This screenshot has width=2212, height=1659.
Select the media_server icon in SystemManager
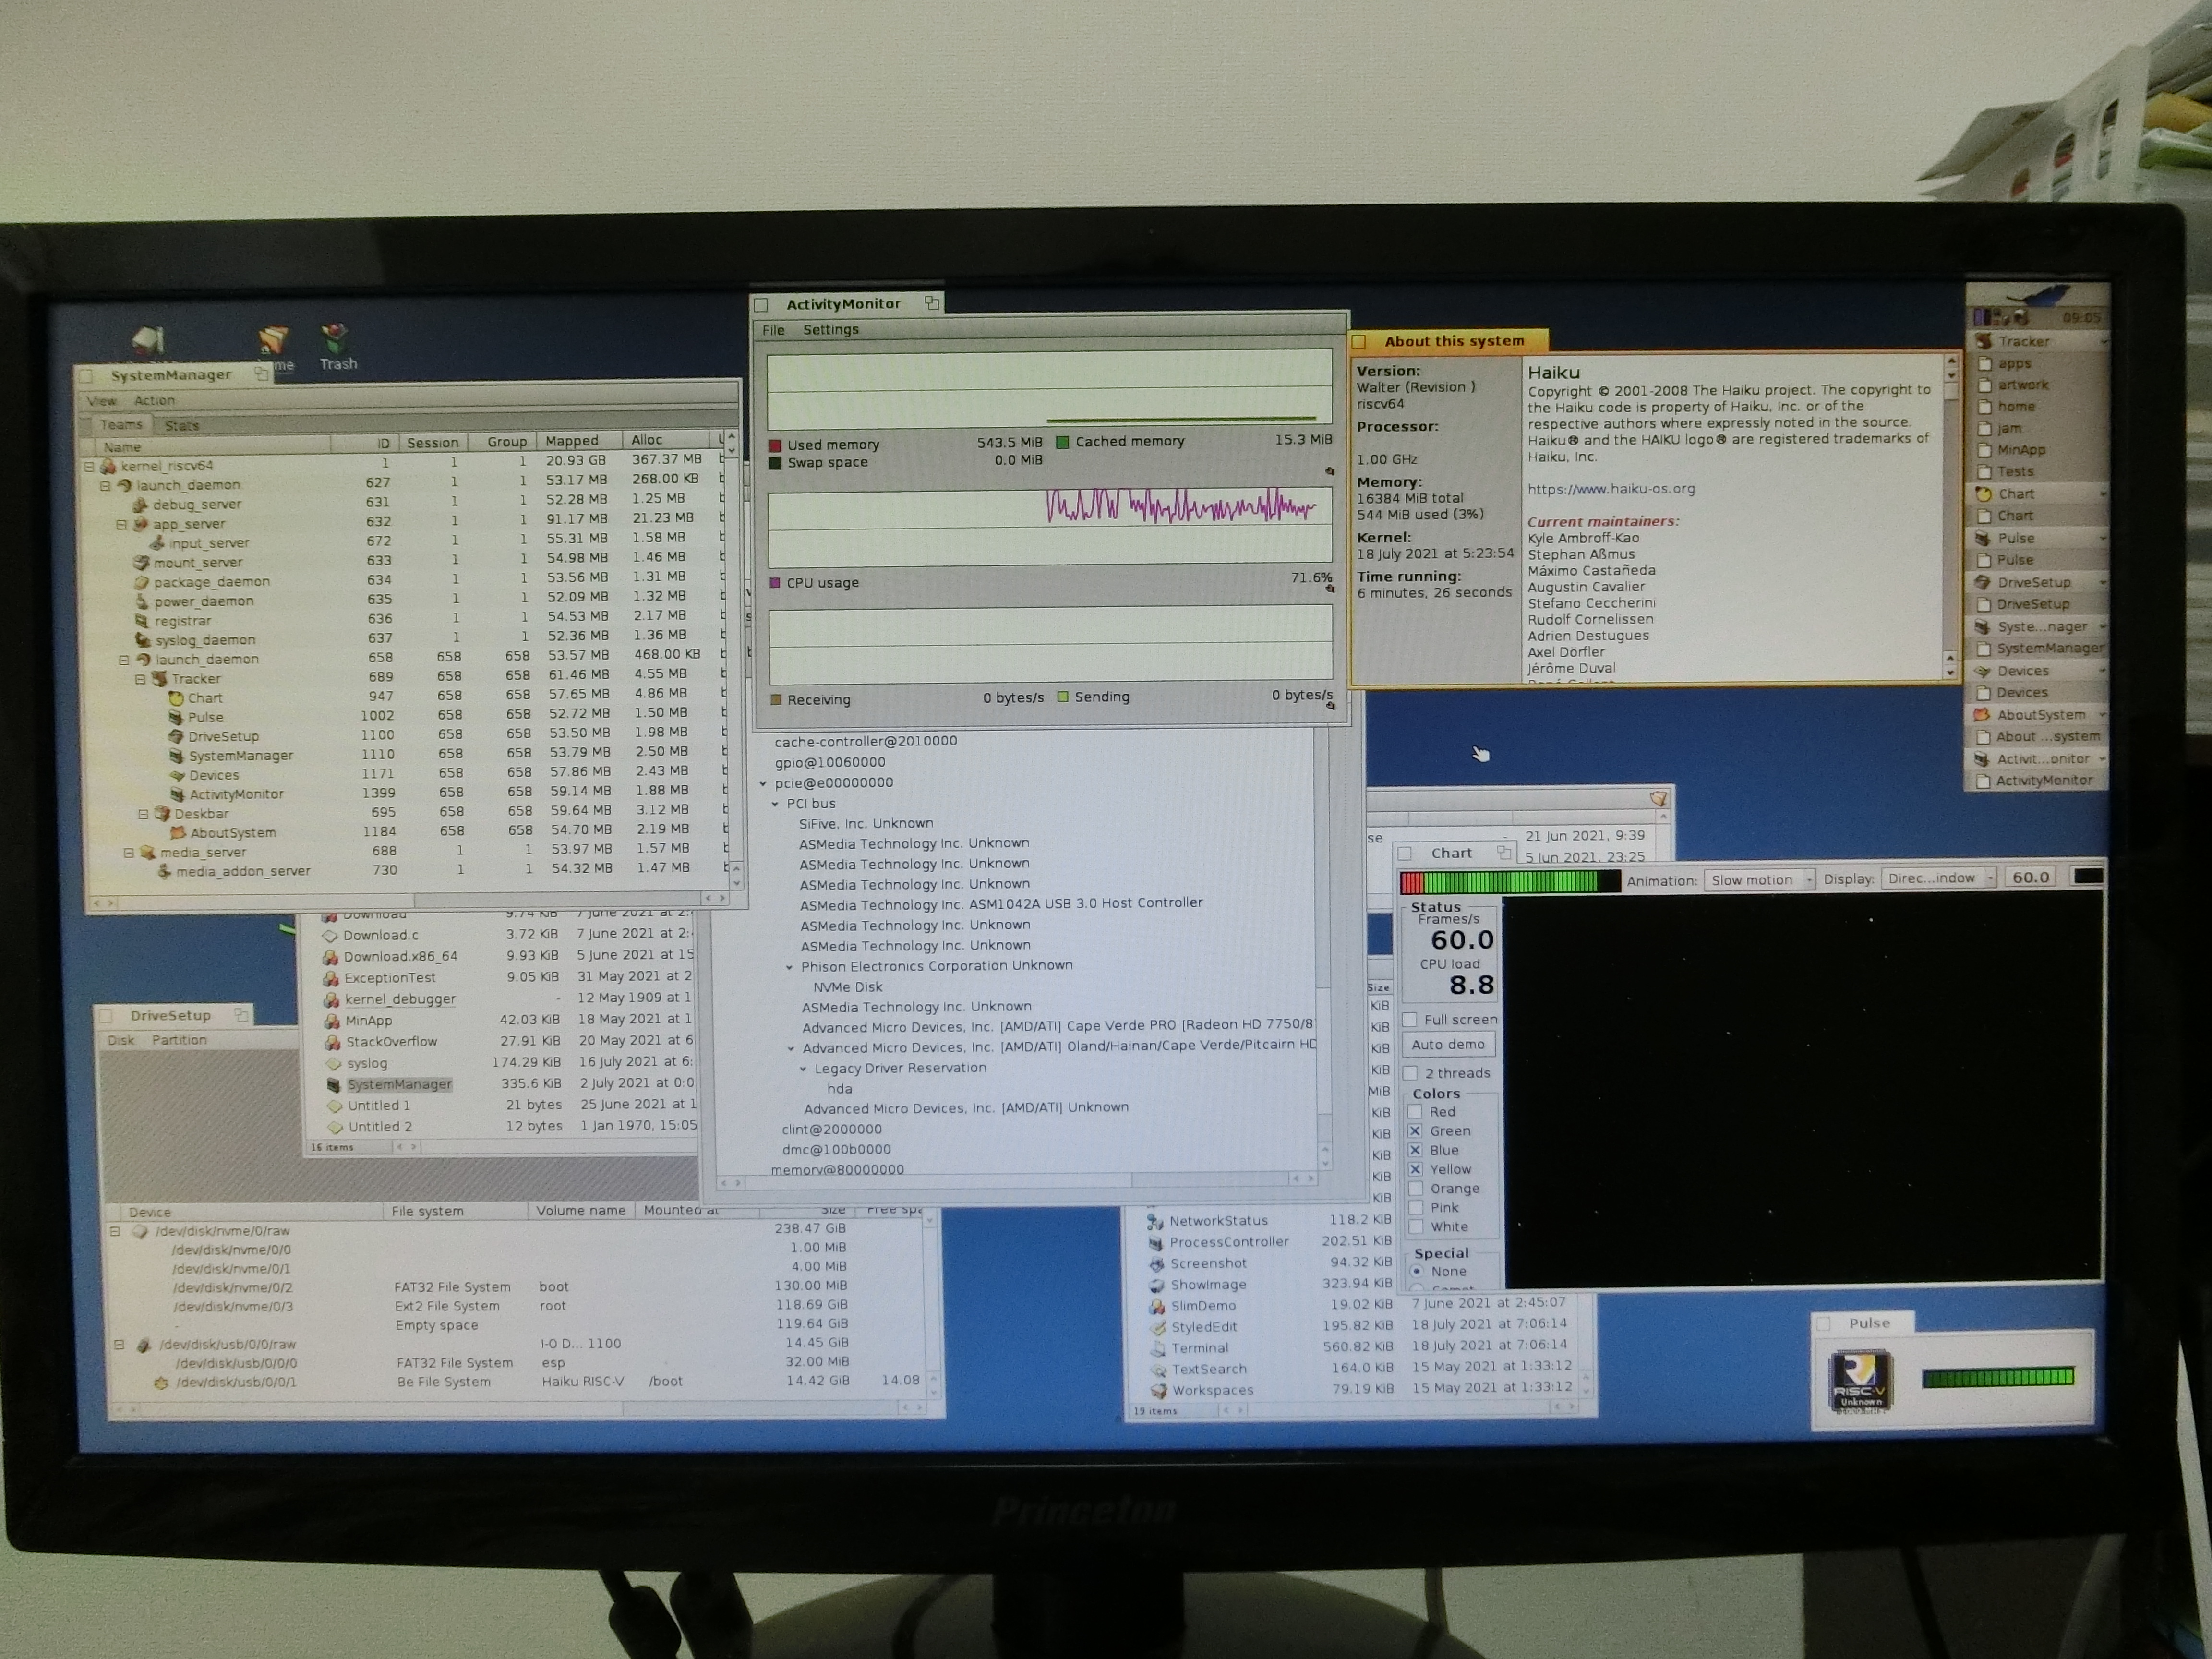tap(148, 853)
